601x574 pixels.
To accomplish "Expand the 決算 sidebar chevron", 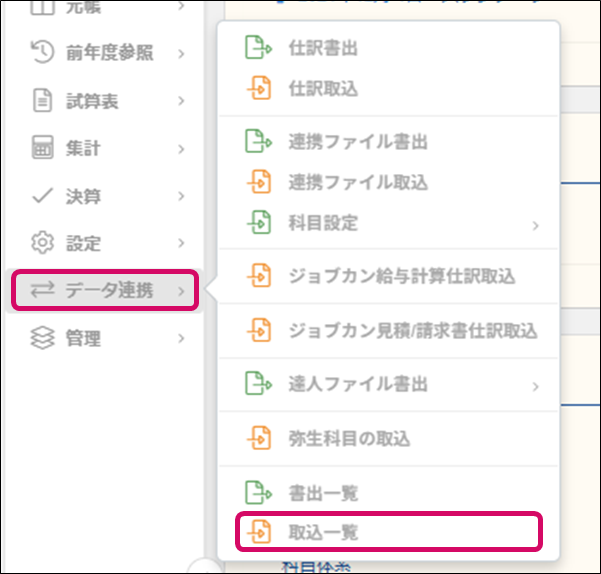I will 181,196.
